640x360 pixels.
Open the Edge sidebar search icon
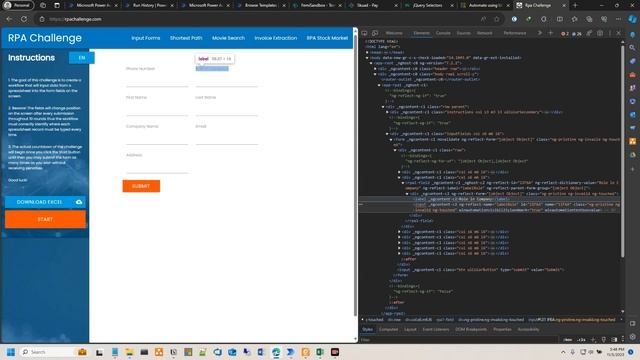[632, 48]
